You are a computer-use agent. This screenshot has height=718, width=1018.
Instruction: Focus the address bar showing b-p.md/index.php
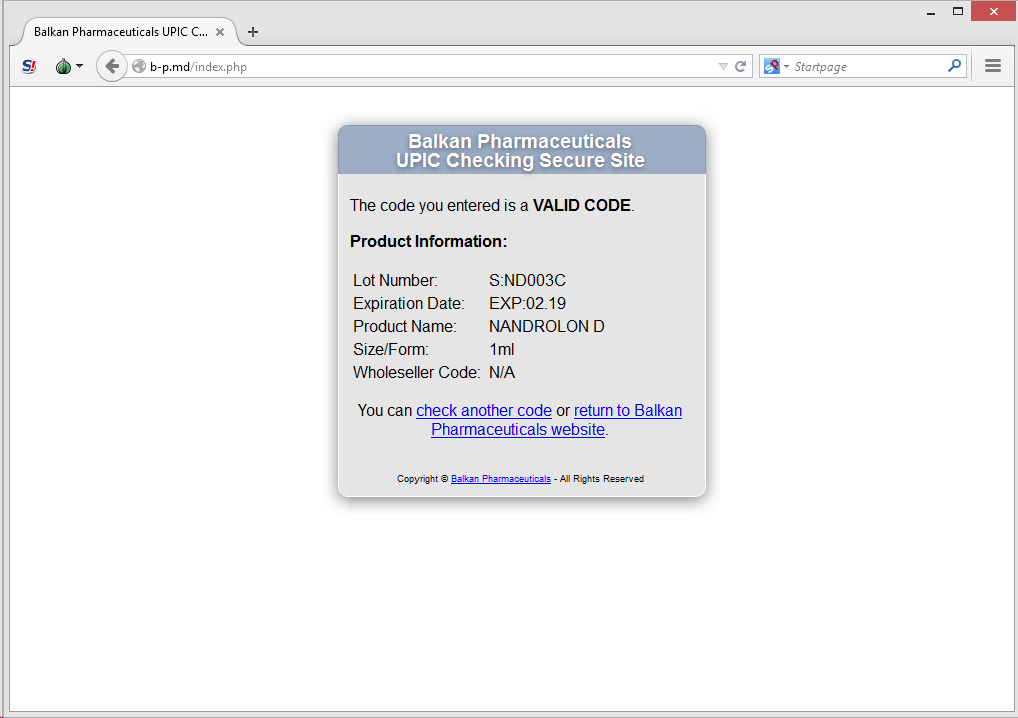[428, 66]
